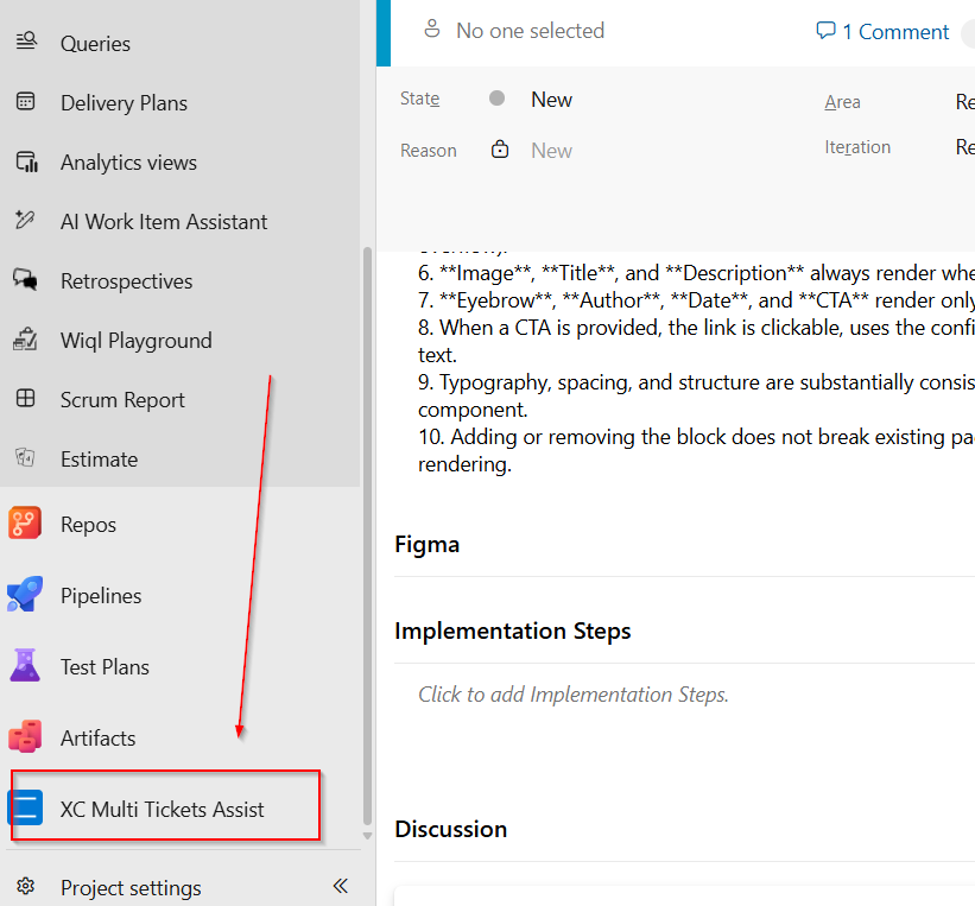Image resolution: width=975 pixels, height=906 pixels.
Task: Open the Pipelines hub label
Action: (x=101, y=596)
